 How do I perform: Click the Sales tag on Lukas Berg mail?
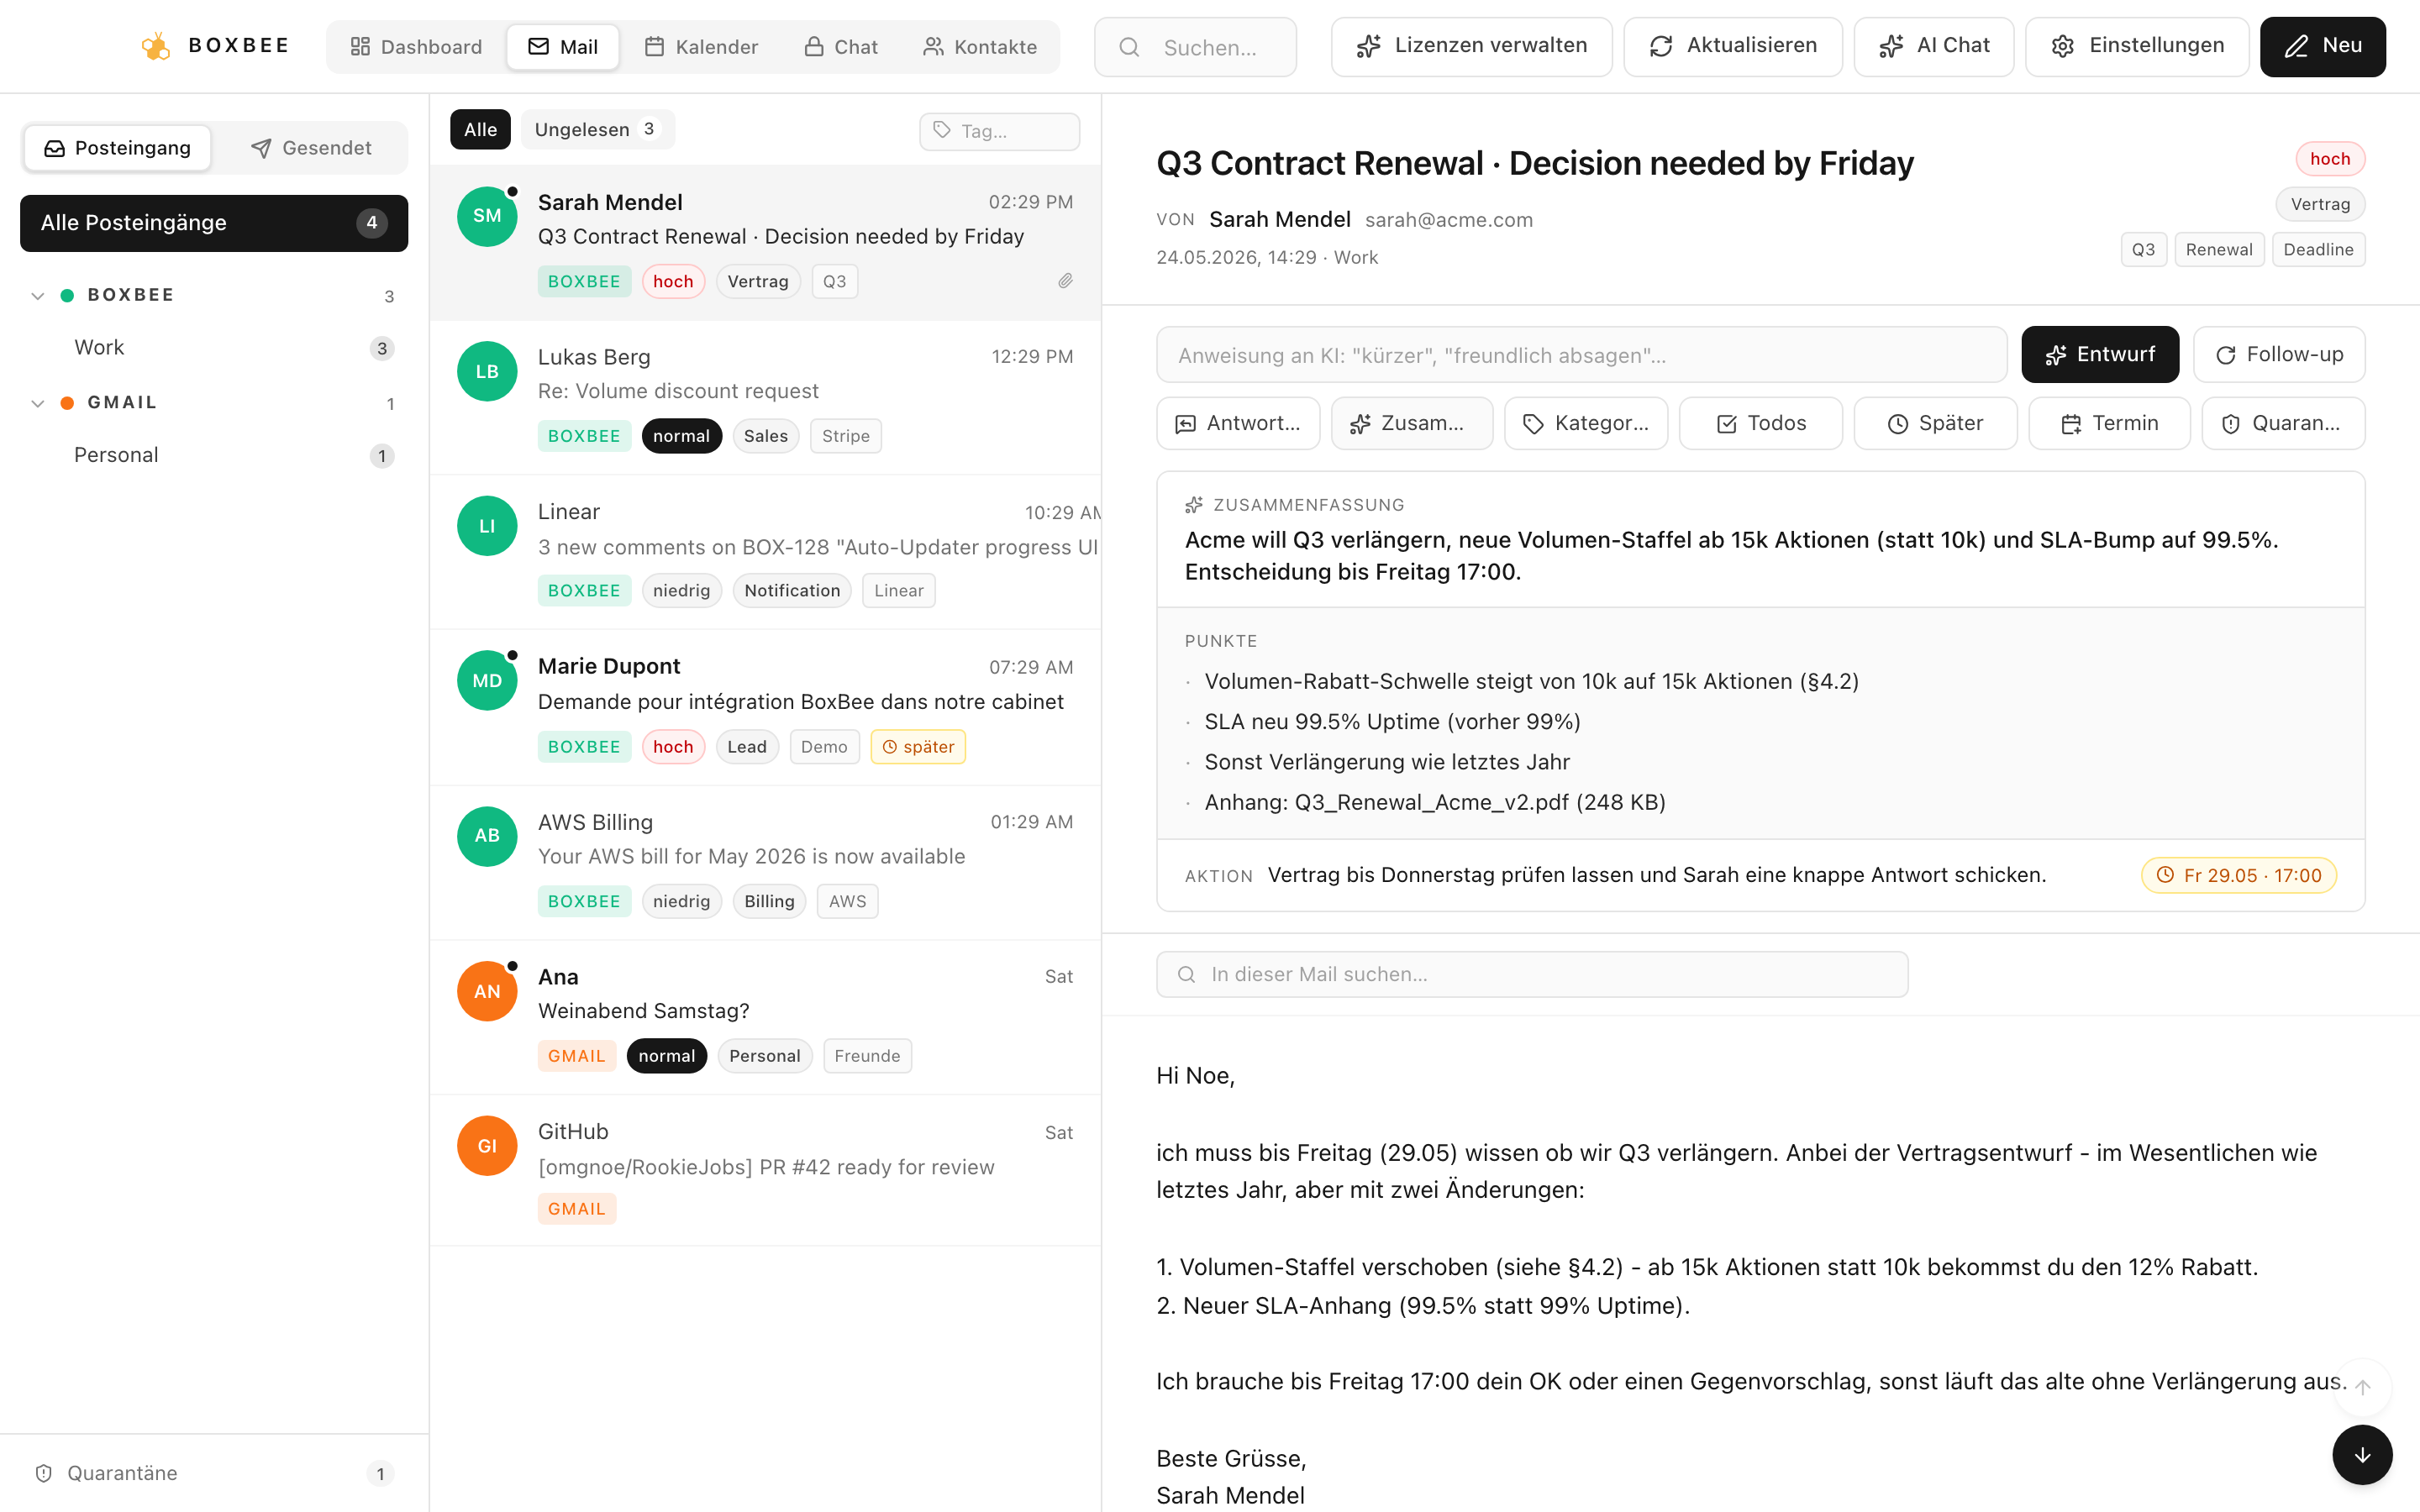point(765,436)
